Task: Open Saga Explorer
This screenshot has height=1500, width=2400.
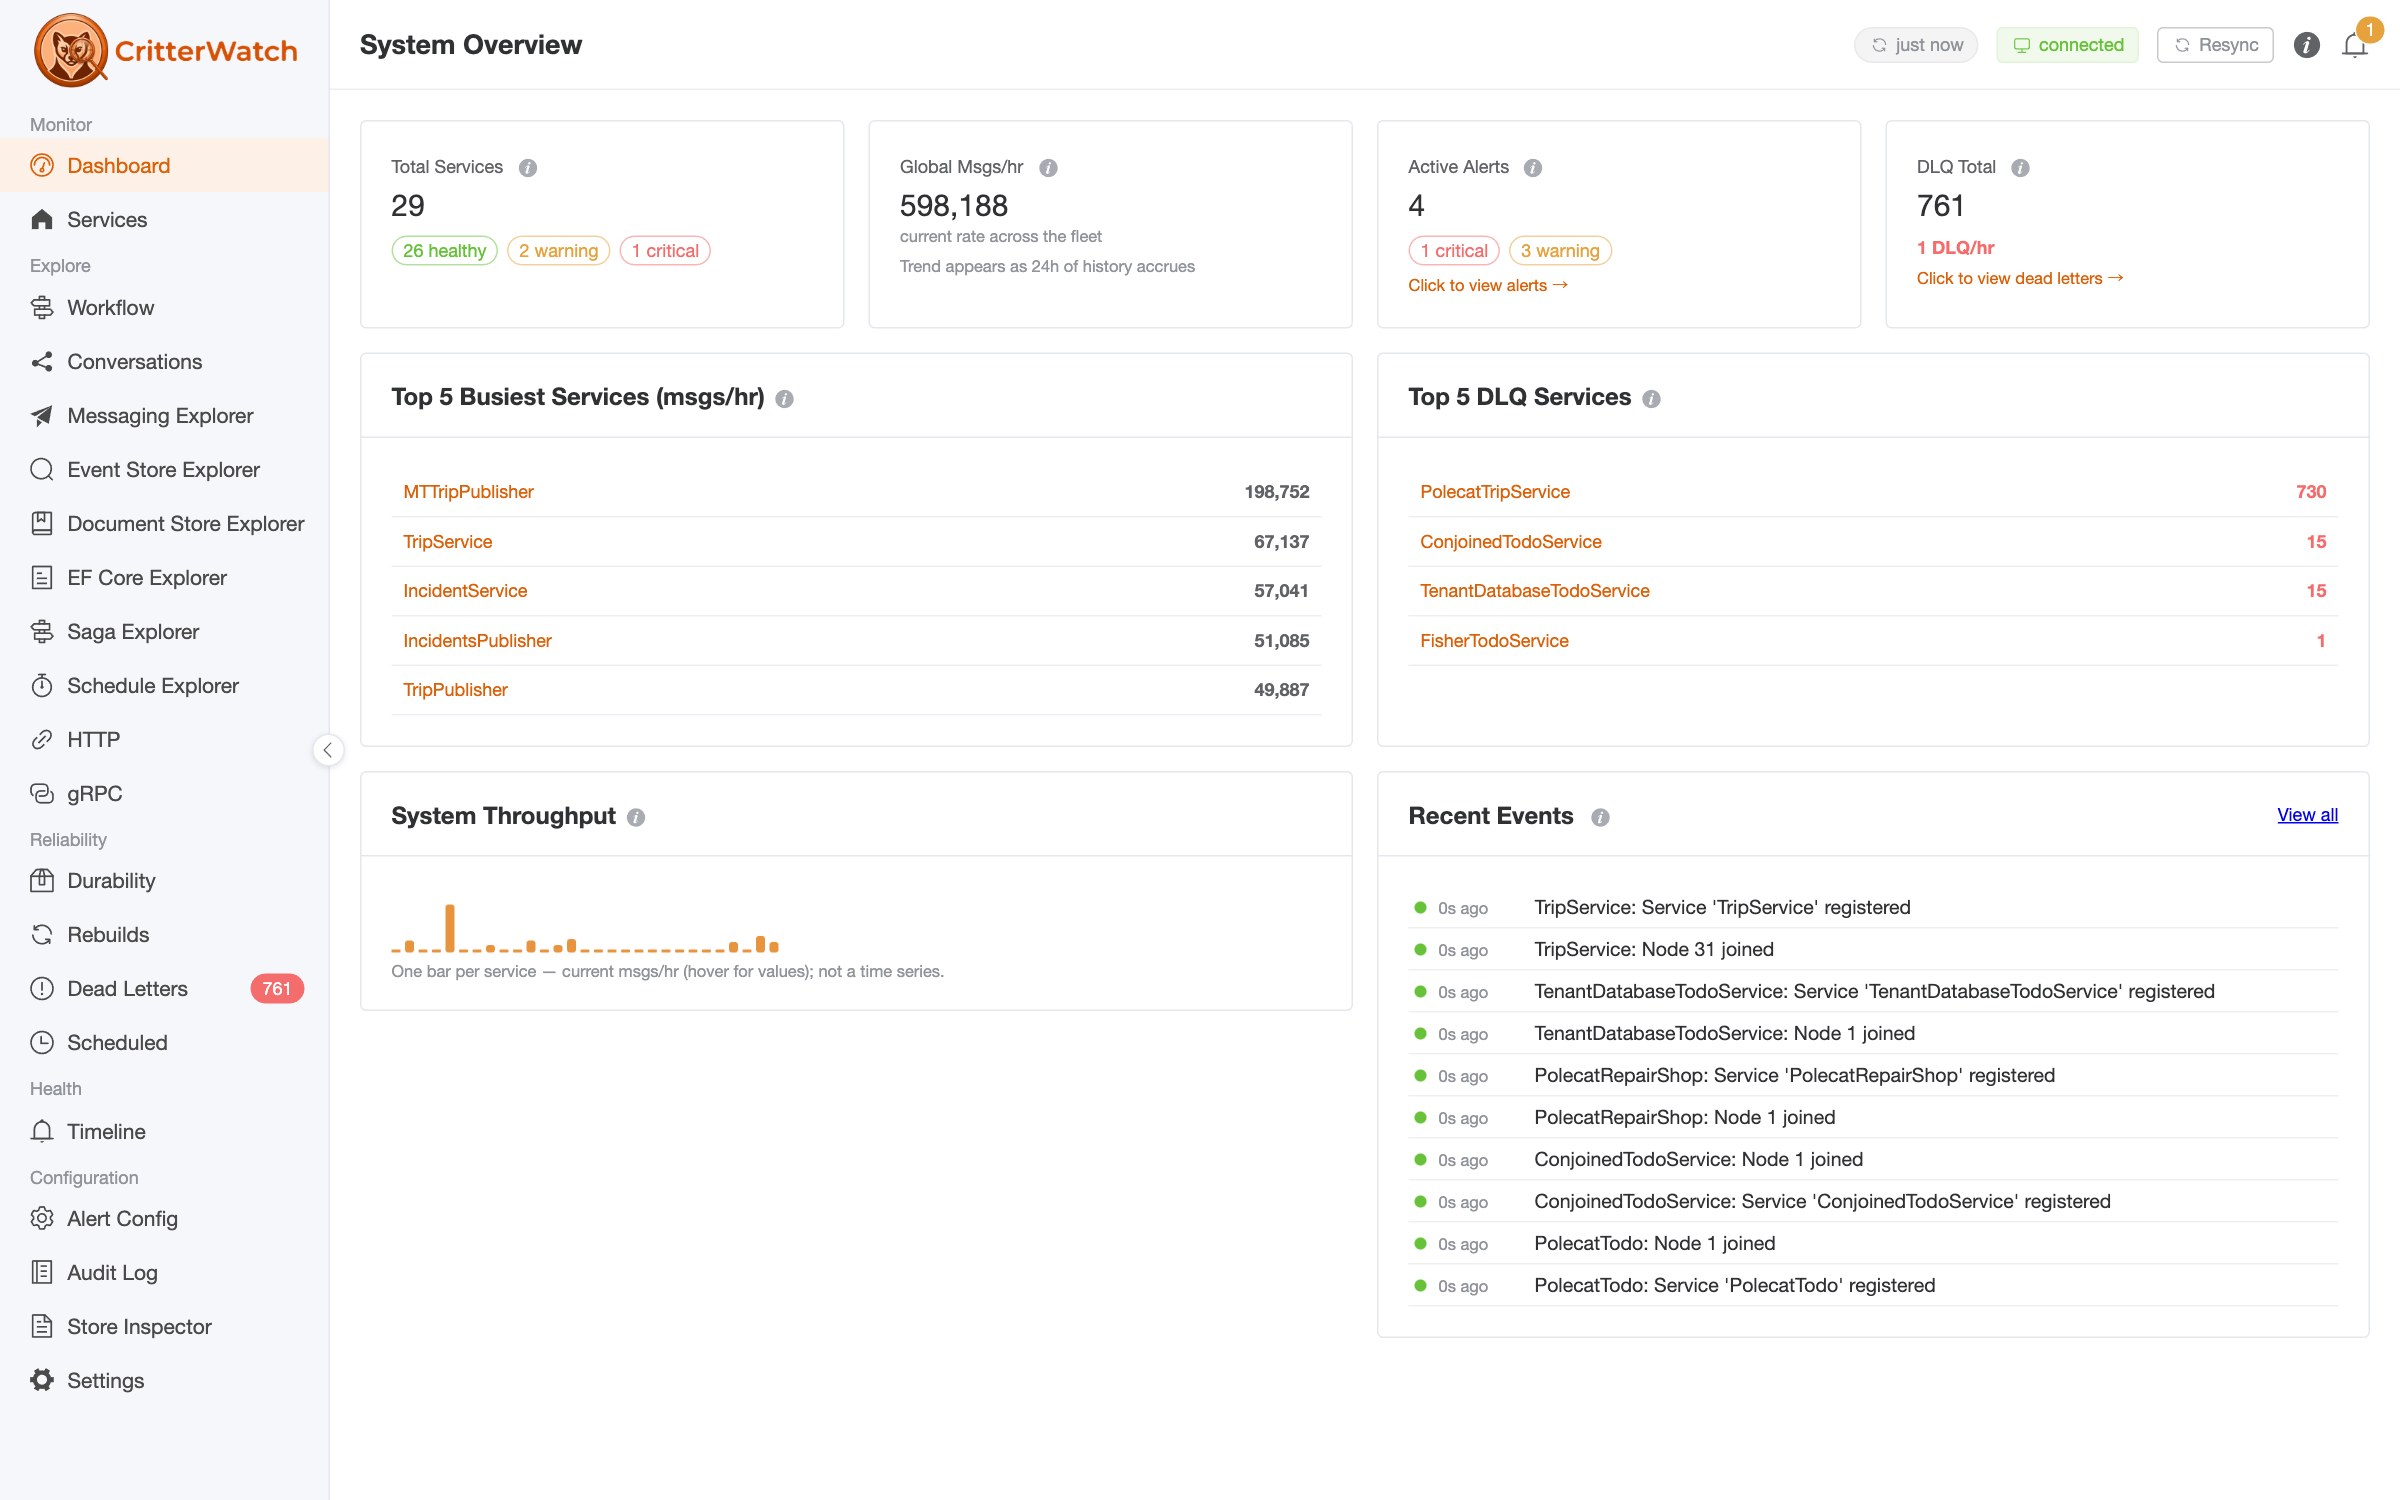Action: tap(165, 632)
